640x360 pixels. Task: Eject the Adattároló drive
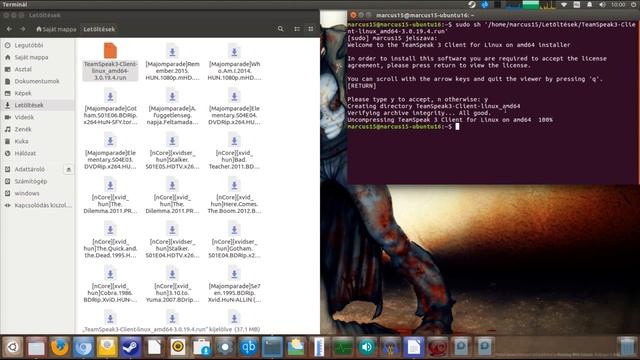[x=69, y=169]
